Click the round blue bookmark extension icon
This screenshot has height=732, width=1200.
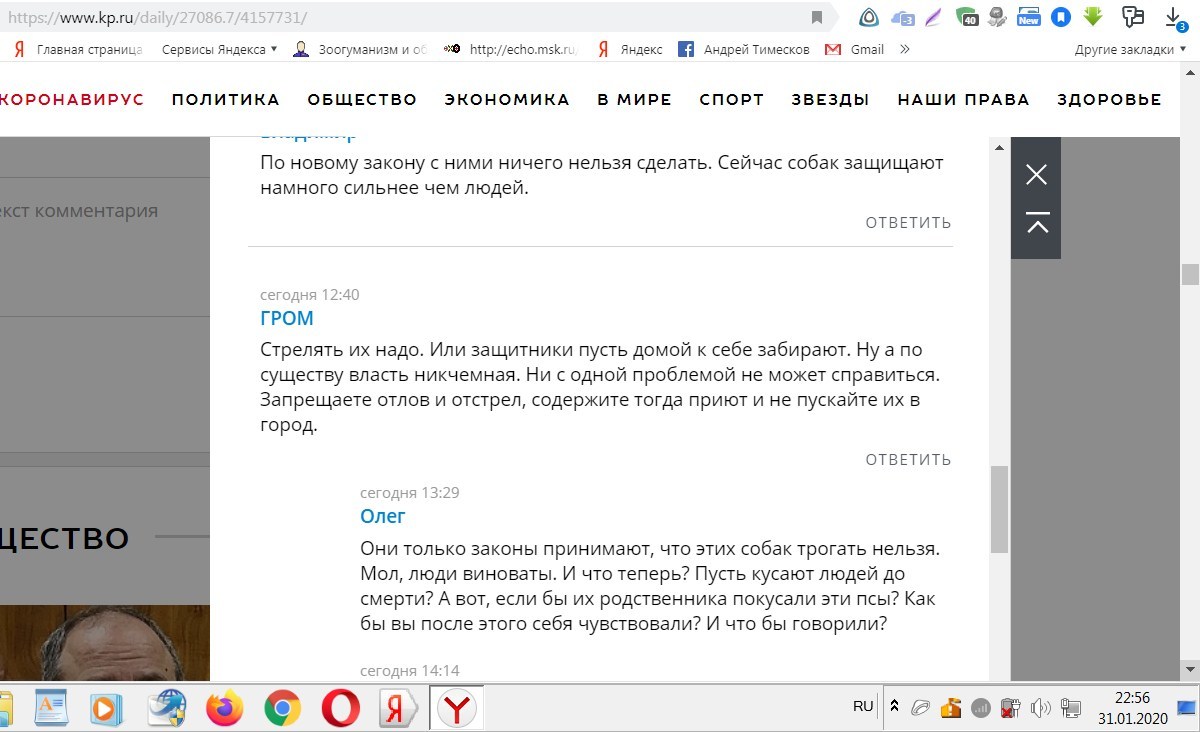pos(1061,17)
